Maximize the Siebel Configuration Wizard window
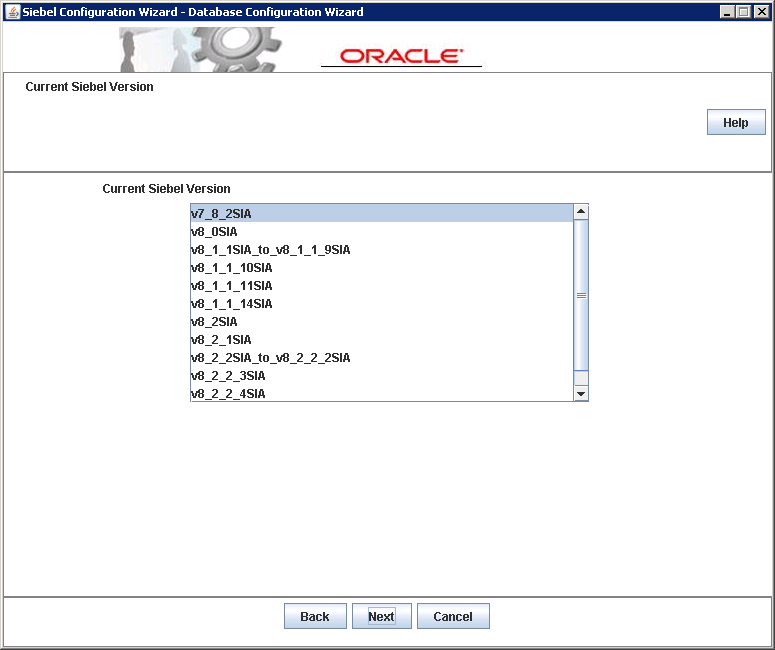 point(743,12)
